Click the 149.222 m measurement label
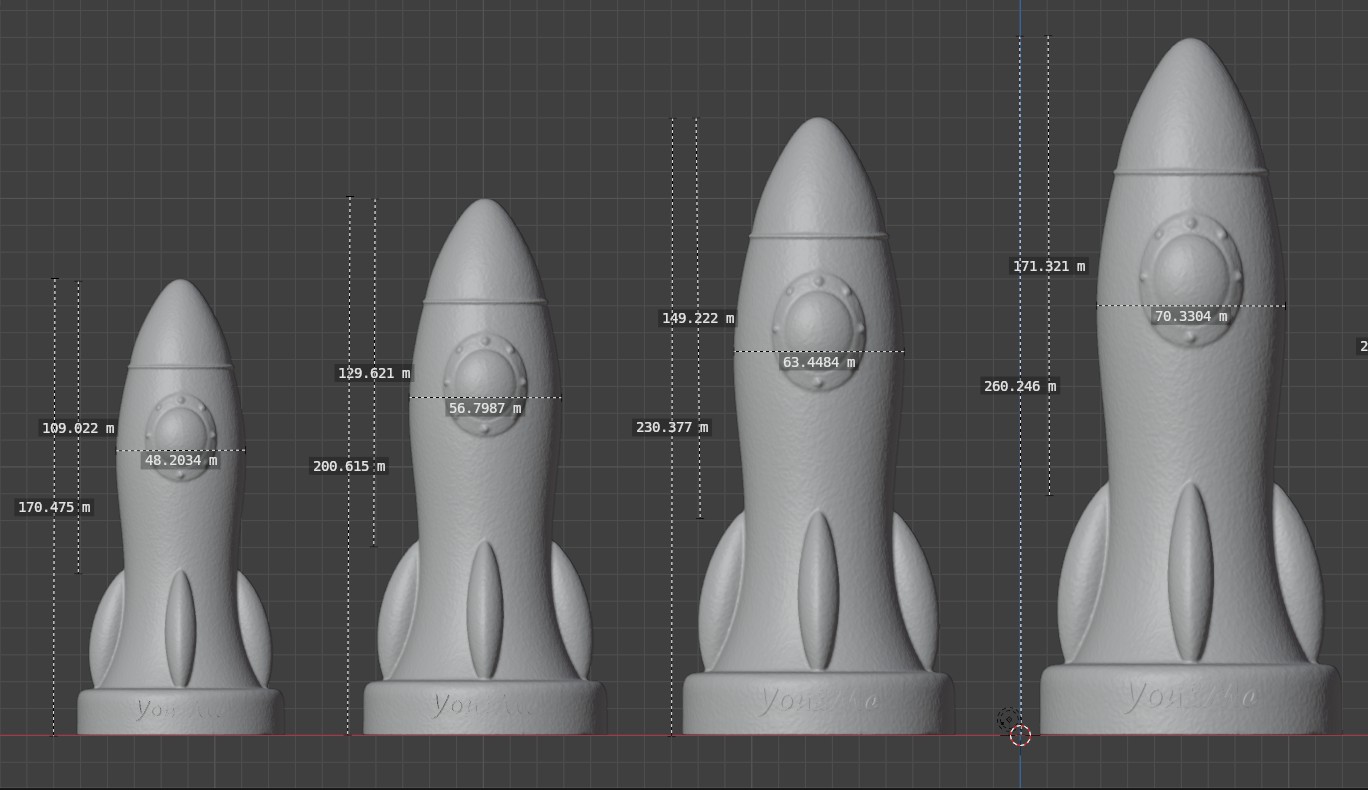1368x790 pixels. point(698,318)
